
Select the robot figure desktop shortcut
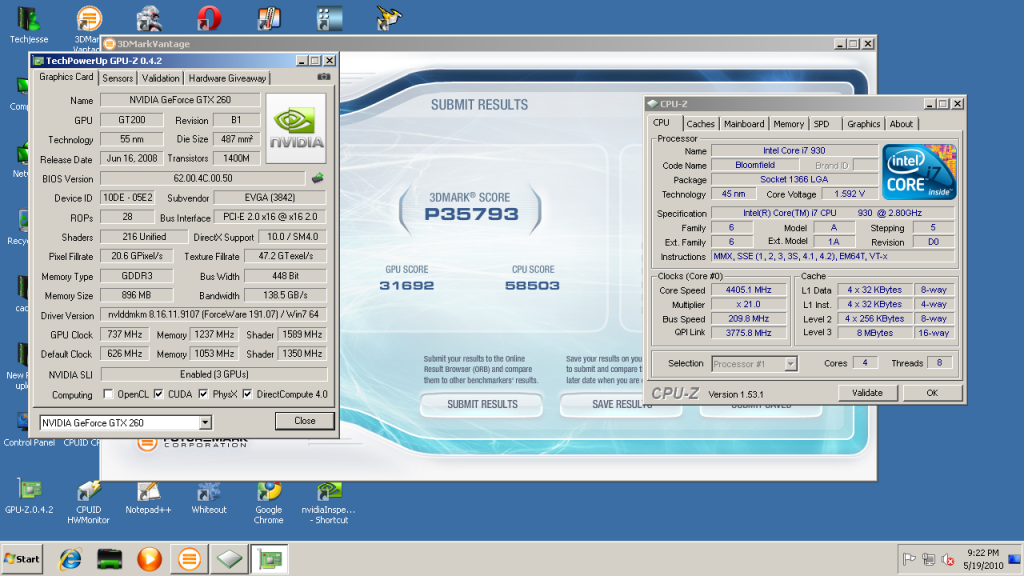pyautogui.click(x=149, y=19)
